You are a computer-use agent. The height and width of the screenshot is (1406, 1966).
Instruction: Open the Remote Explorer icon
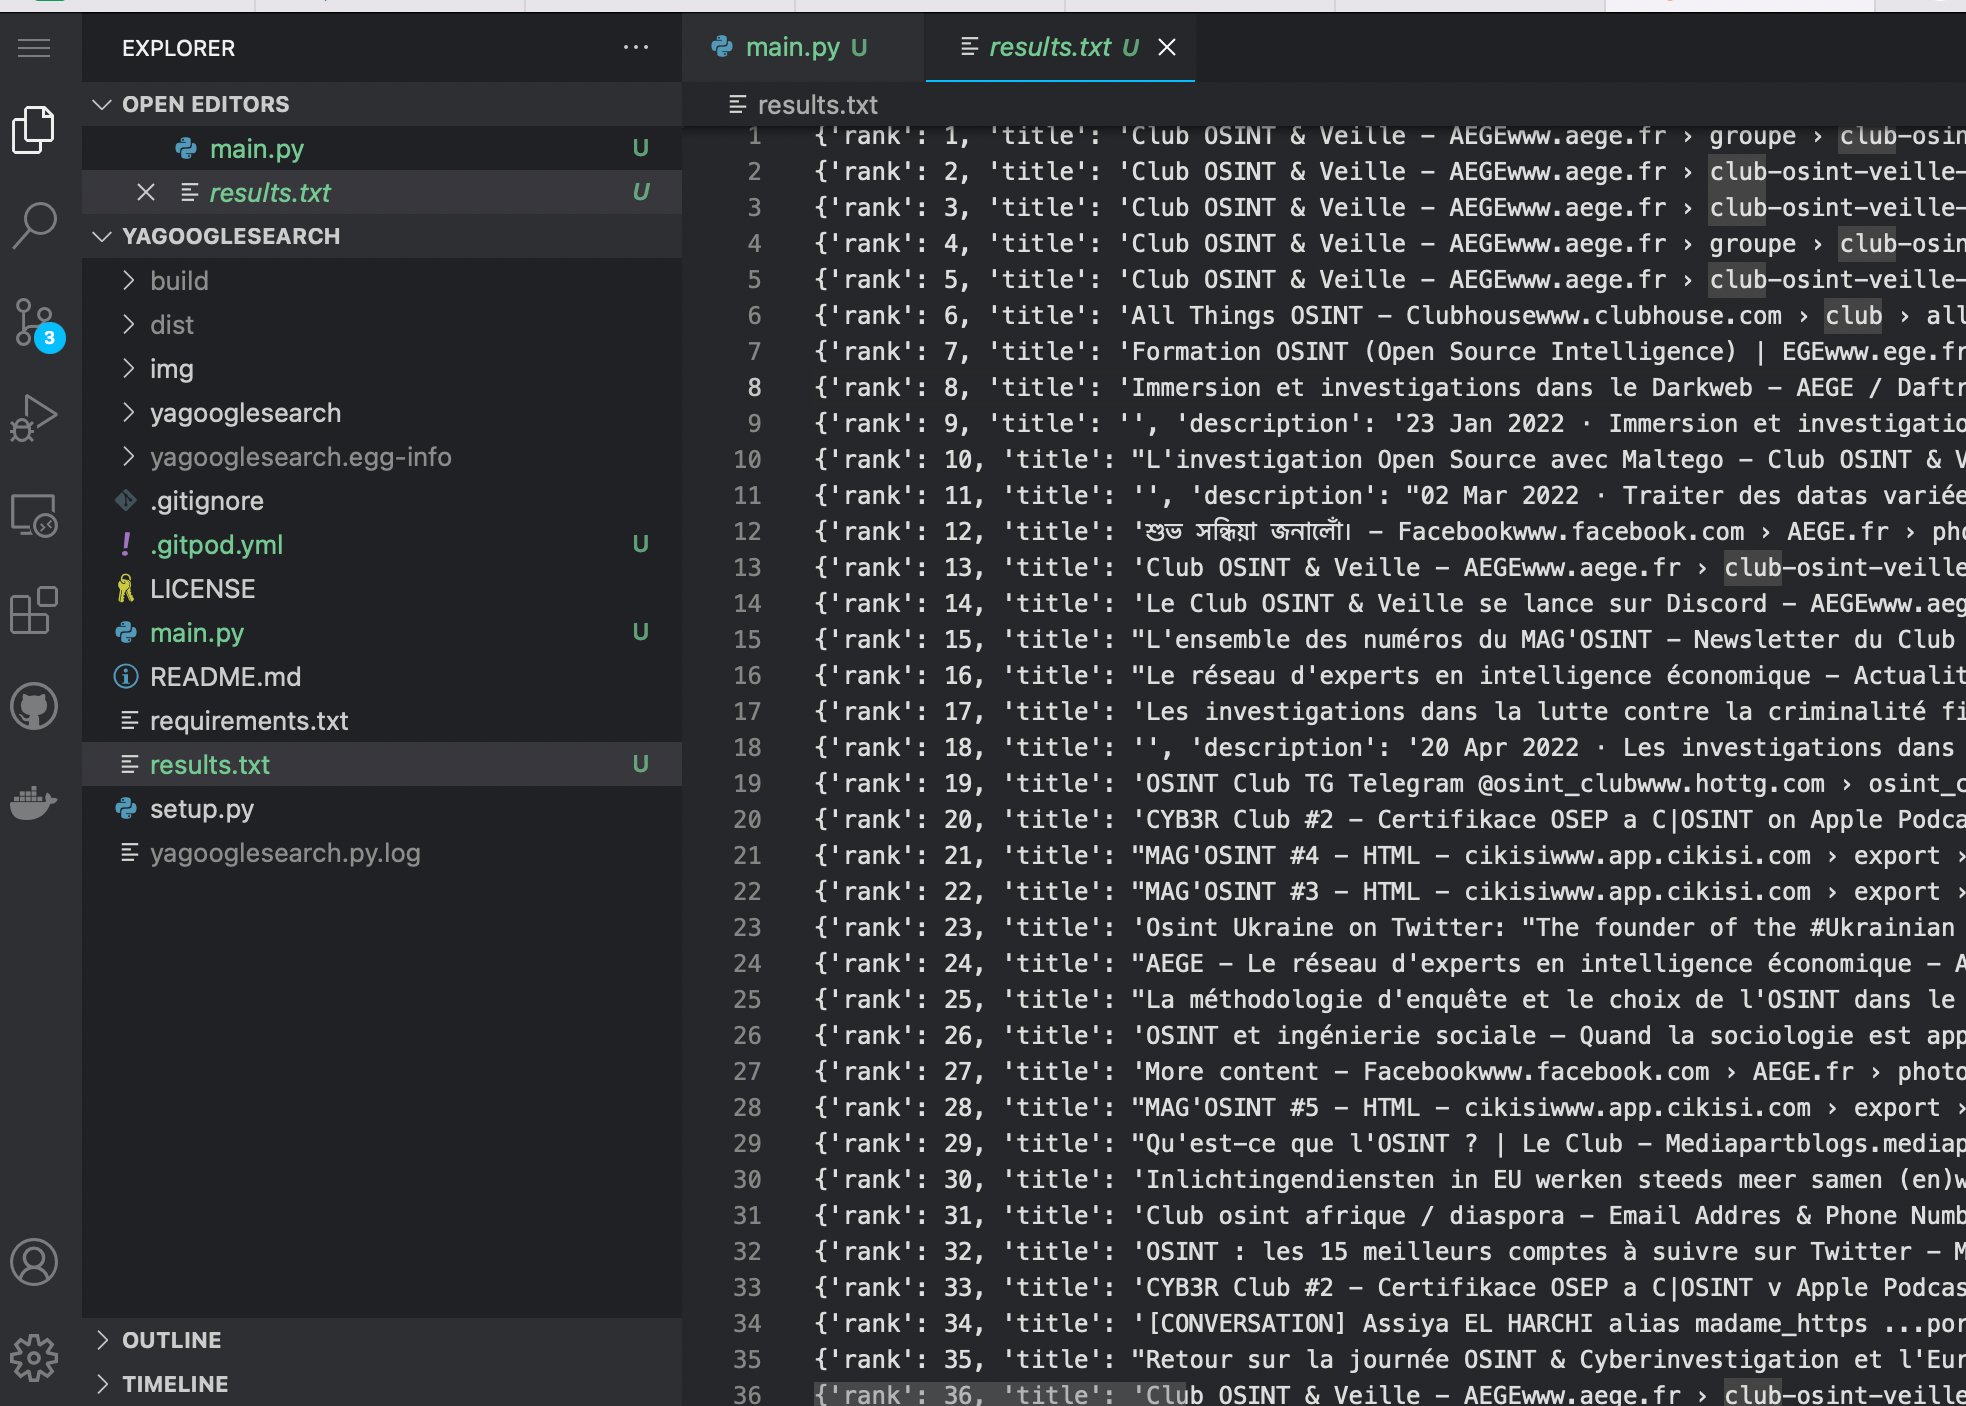tap(34, 516)
